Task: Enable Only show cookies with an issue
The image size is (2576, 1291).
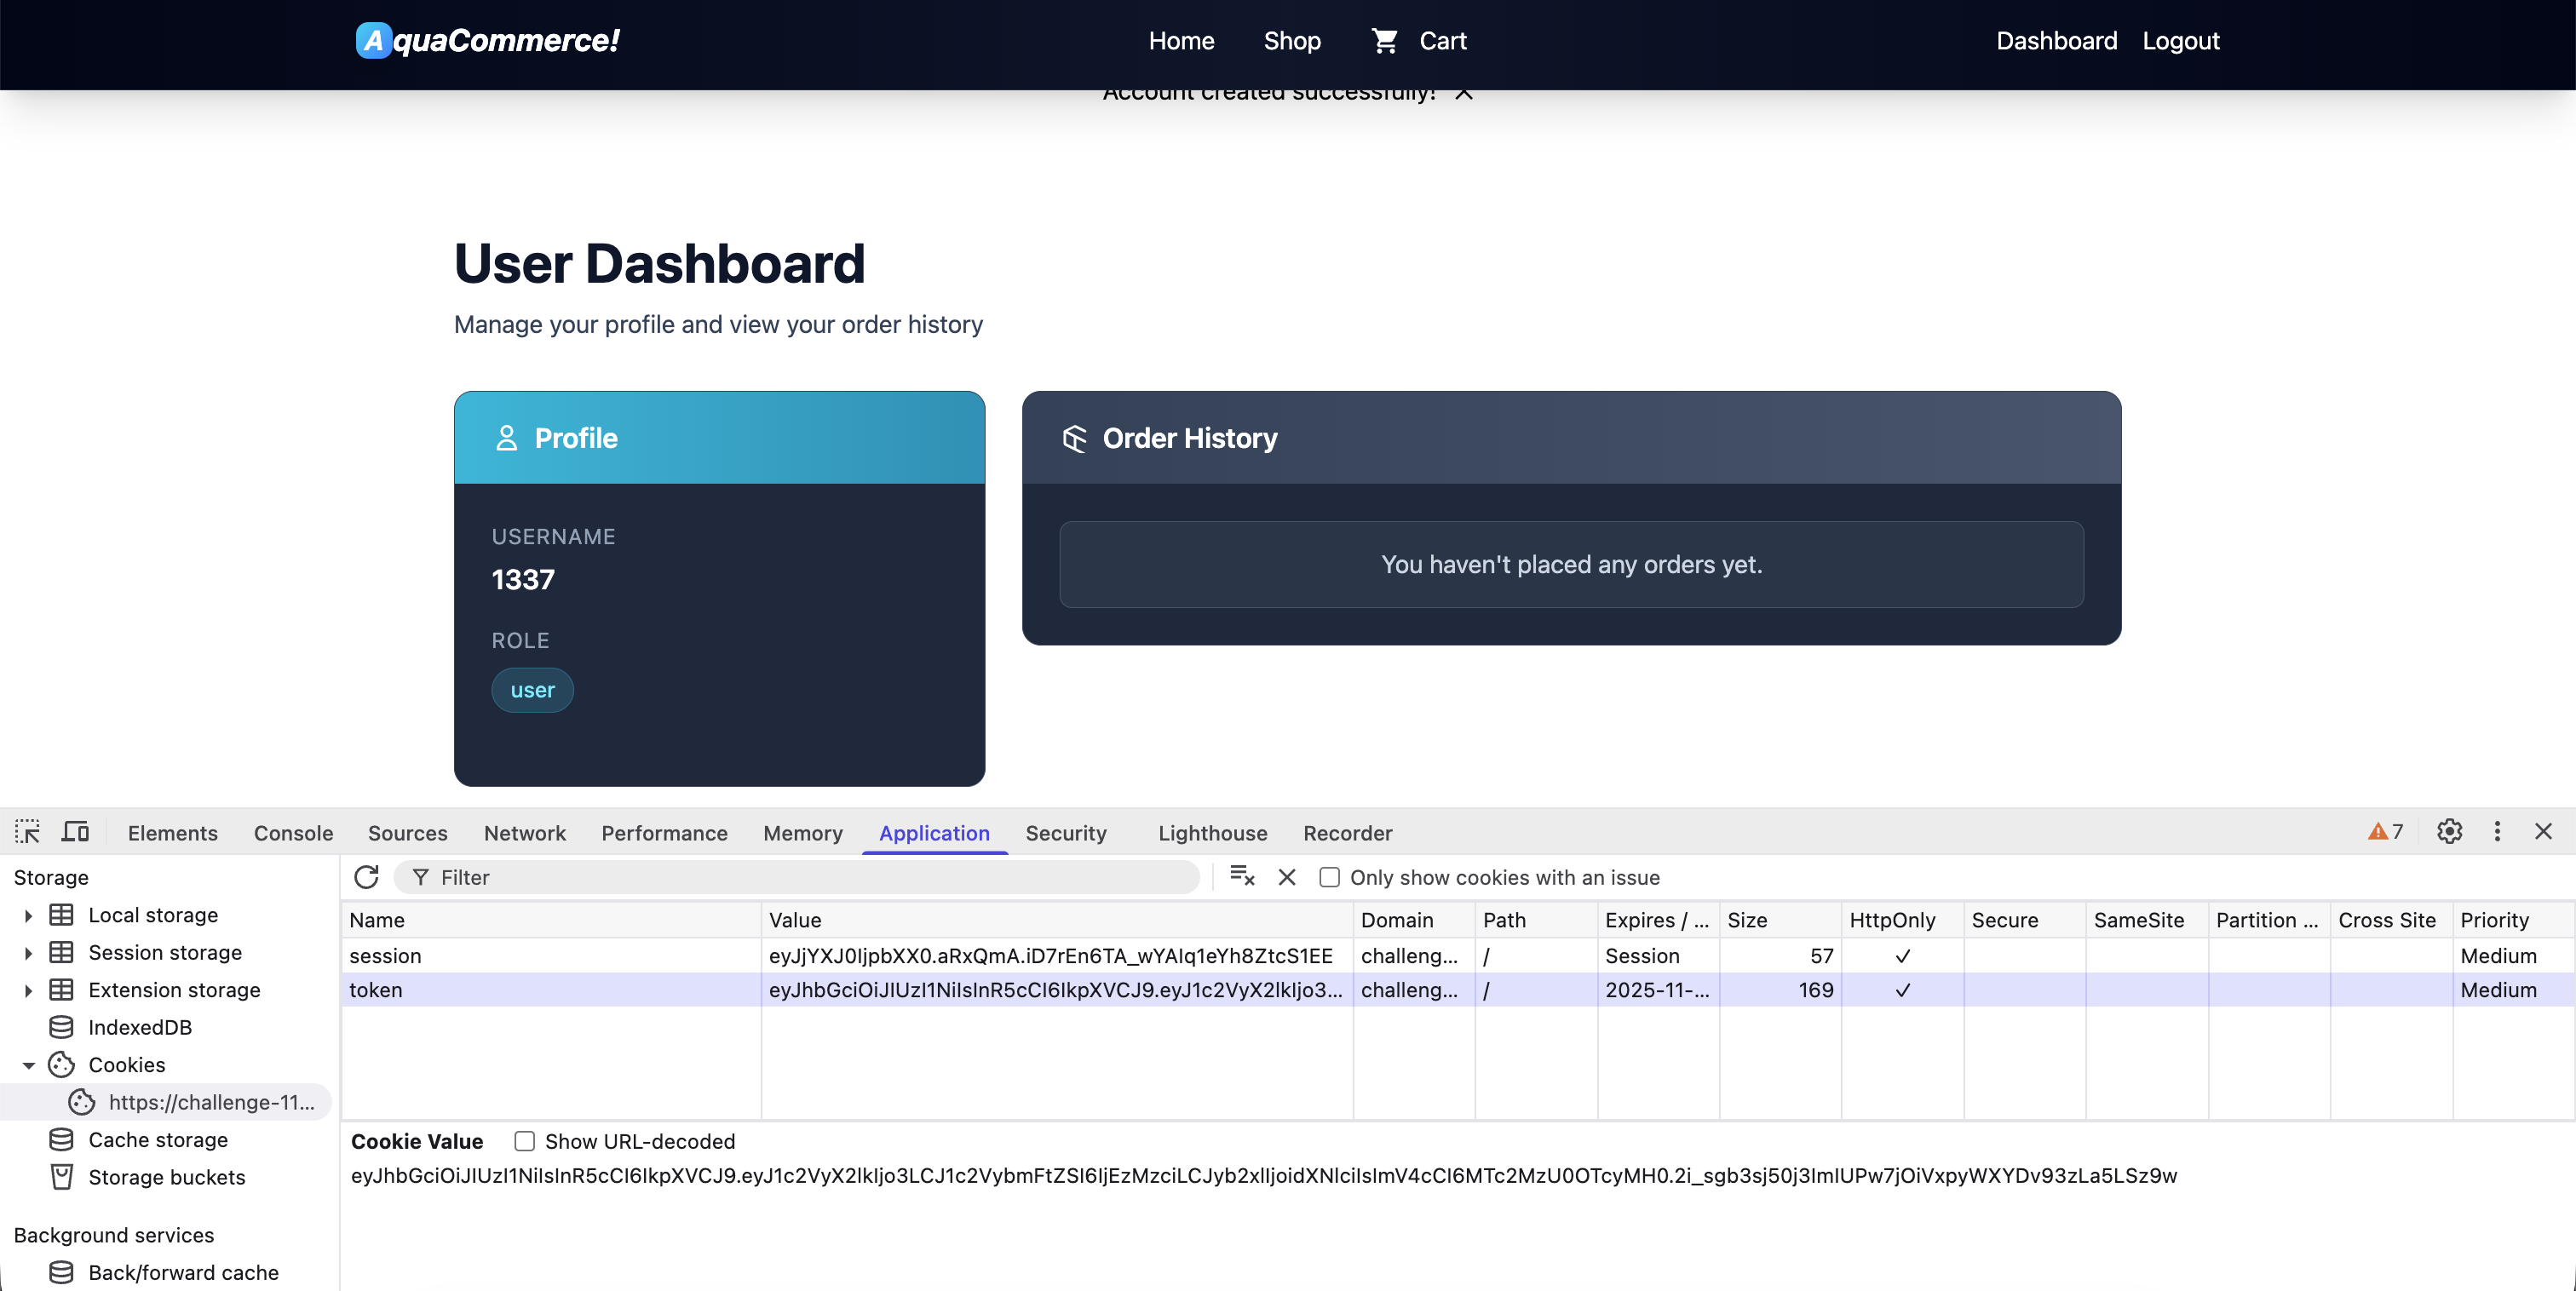Action: point(1329,877)
